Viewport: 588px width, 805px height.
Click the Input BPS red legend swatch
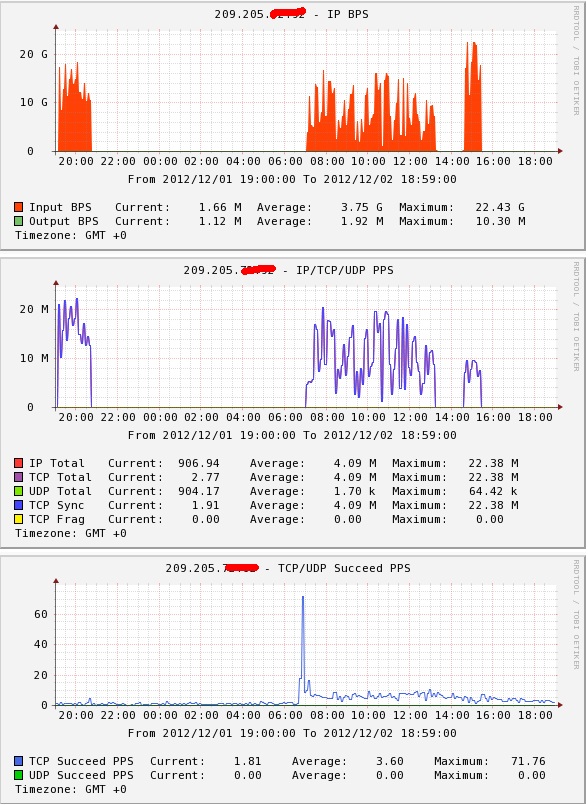pyautogui.click(x=19, y=207)
